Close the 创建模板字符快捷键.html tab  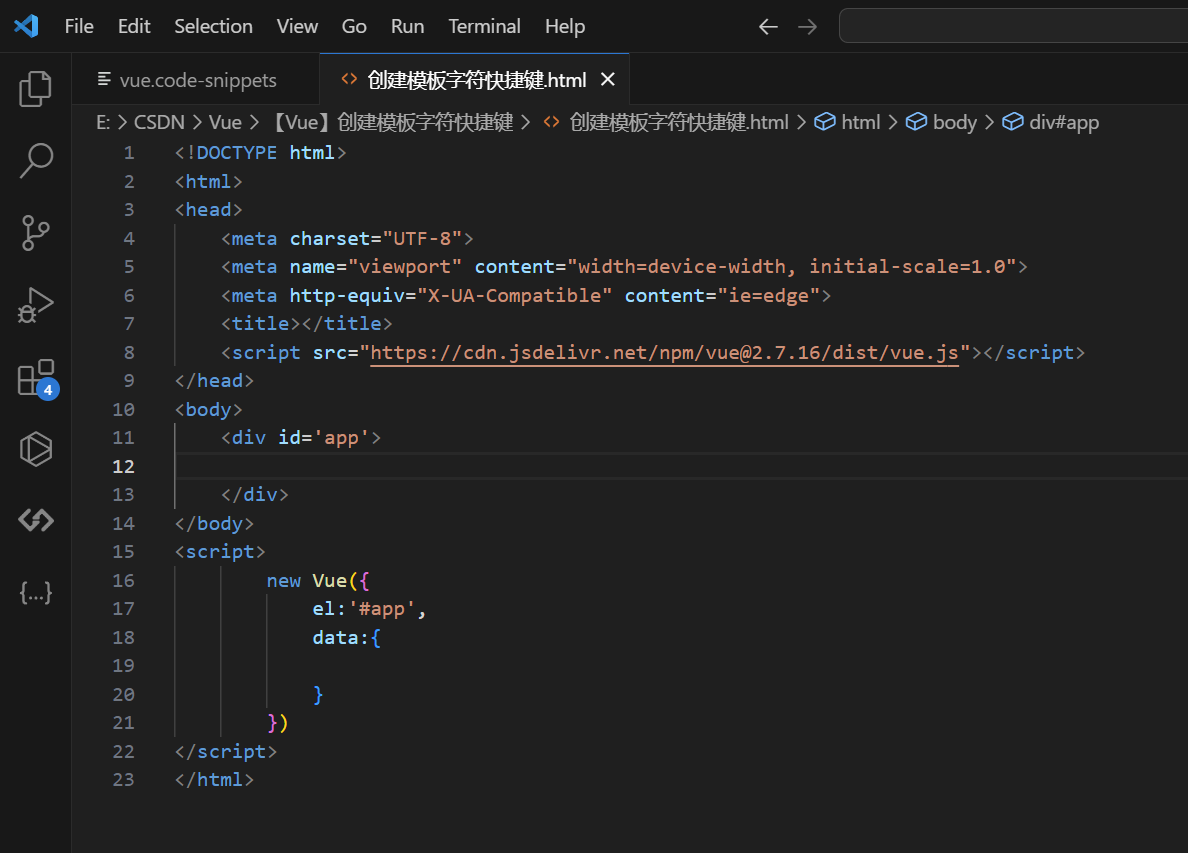608,80
